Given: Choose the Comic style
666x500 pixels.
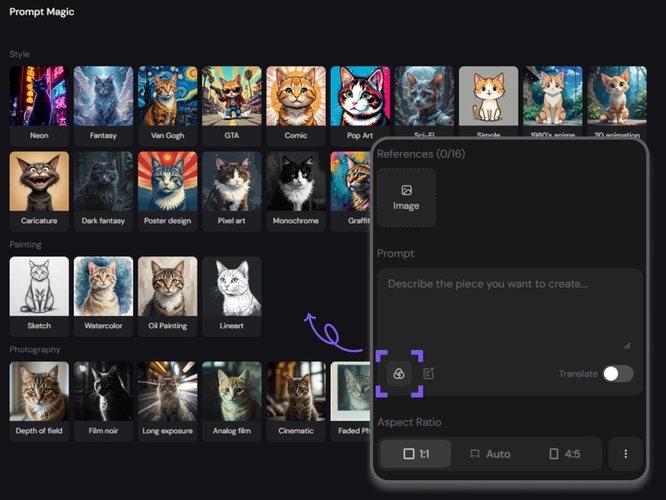Looking at the screenshot, I should 296,105.
